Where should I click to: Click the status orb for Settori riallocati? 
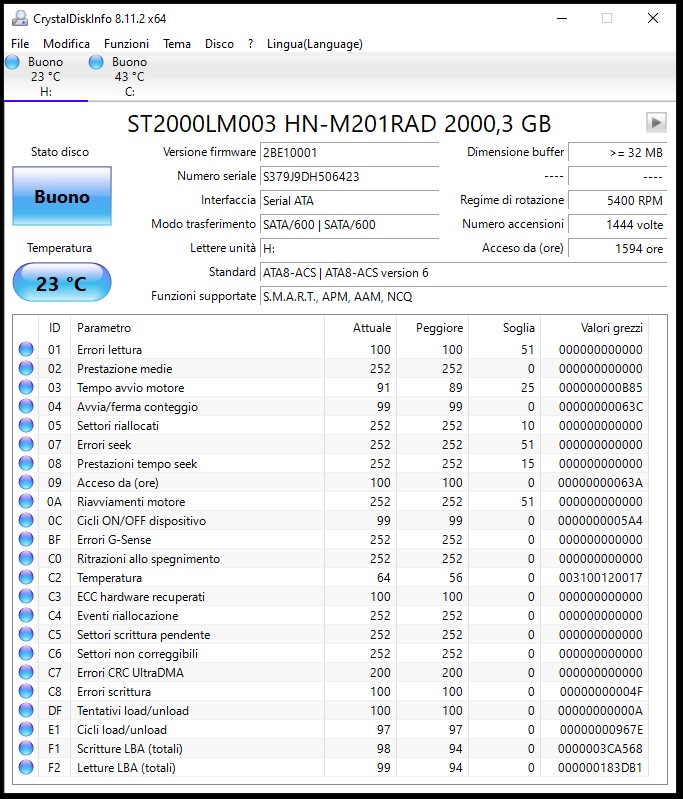(x=26, y=425)
